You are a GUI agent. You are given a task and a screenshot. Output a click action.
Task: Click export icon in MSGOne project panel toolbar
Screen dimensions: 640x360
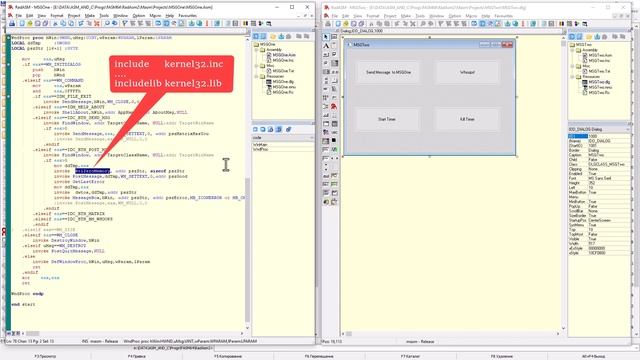tap(281, 37)
